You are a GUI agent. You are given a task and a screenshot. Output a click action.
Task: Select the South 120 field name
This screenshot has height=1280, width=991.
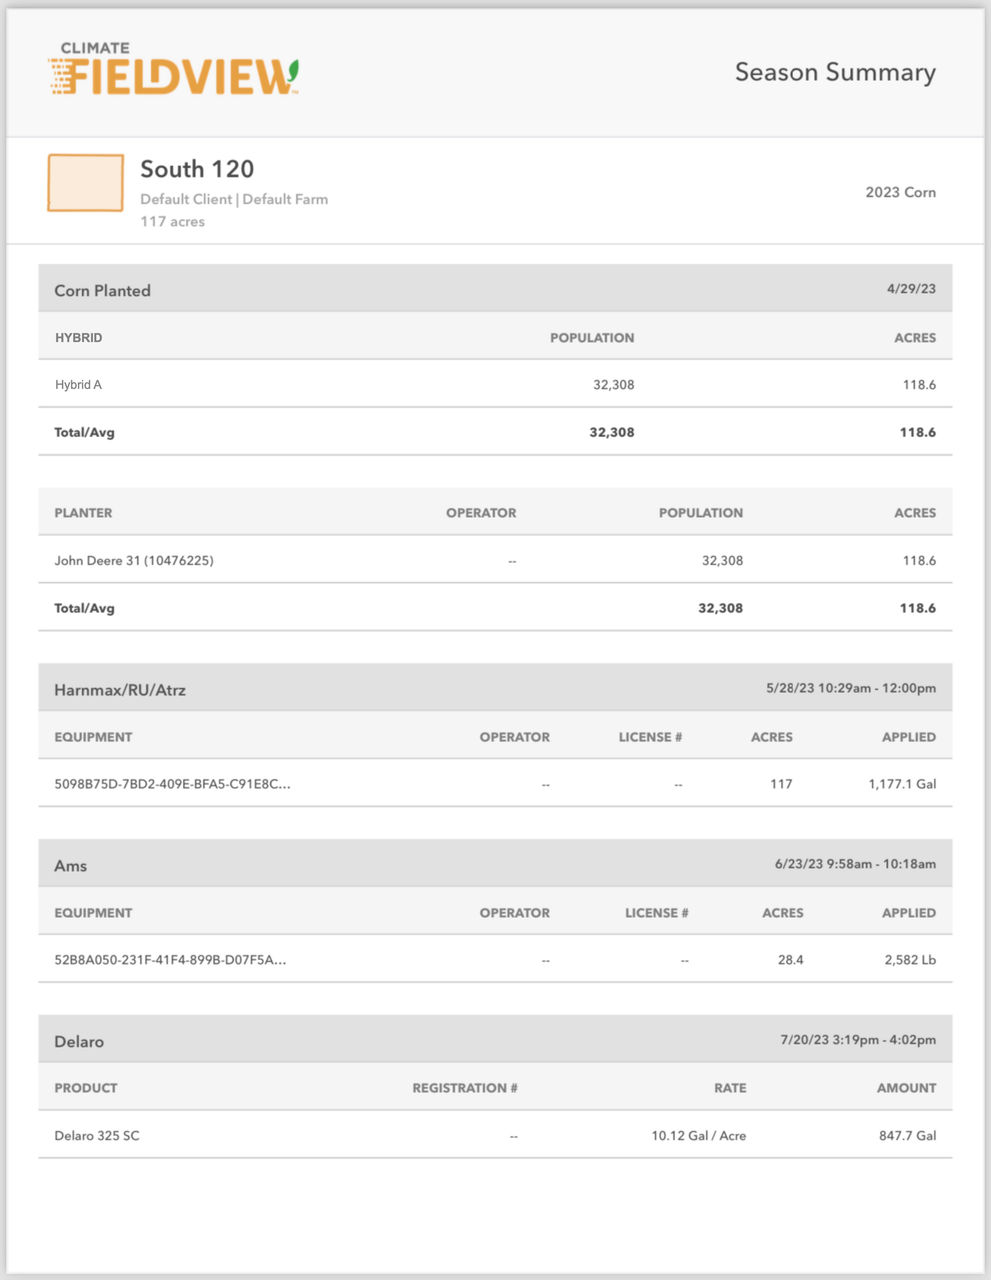(x=197, y=169)
